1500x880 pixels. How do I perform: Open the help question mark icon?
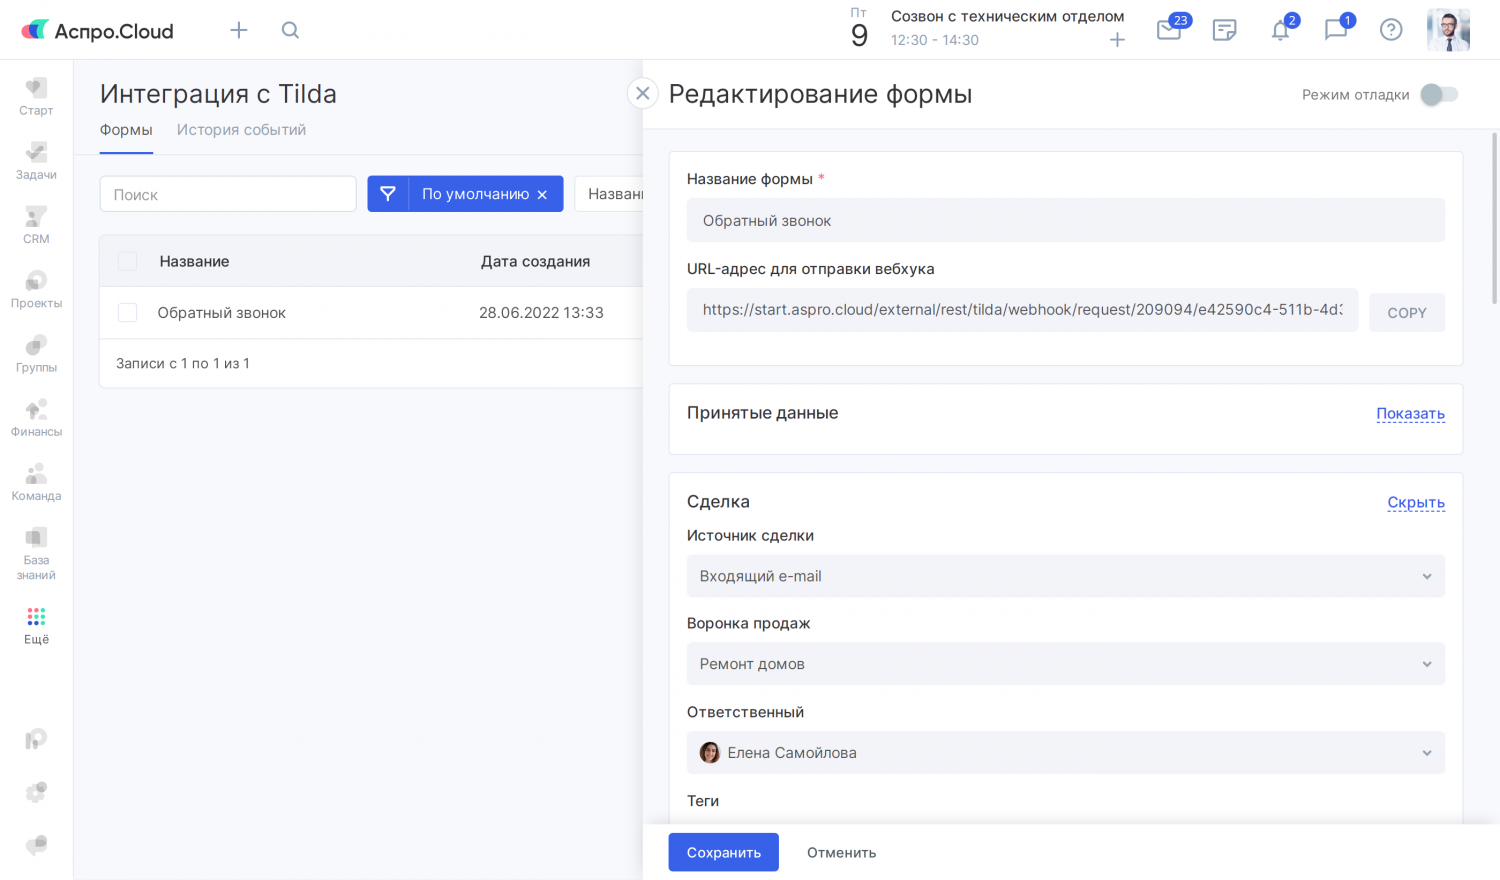click(1390, 30)
